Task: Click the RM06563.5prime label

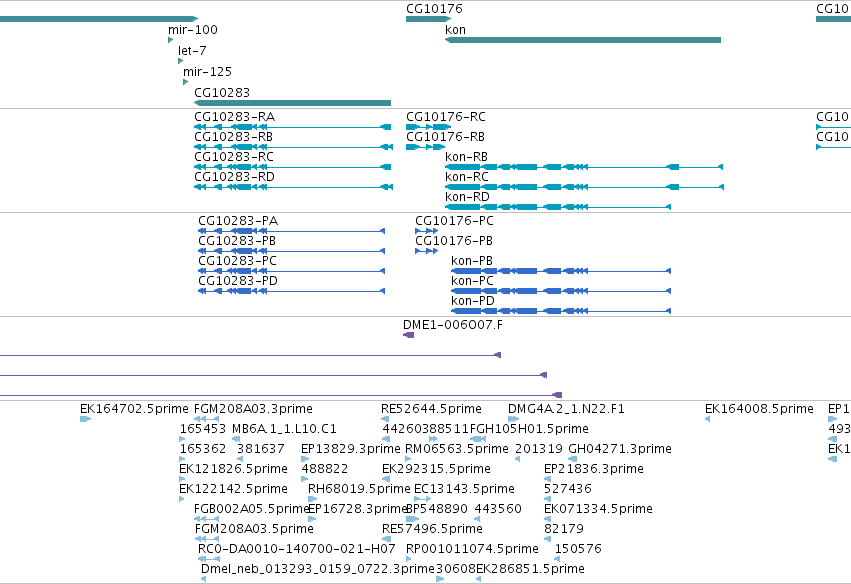Action: pyautogui.click(x=457, y=449)
